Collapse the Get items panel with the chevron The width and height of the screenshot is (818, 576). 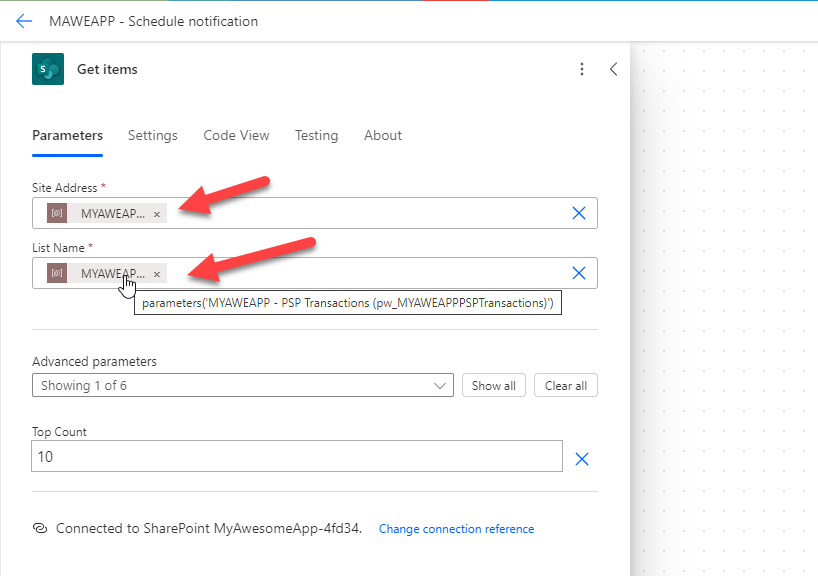tap(614, 69)
